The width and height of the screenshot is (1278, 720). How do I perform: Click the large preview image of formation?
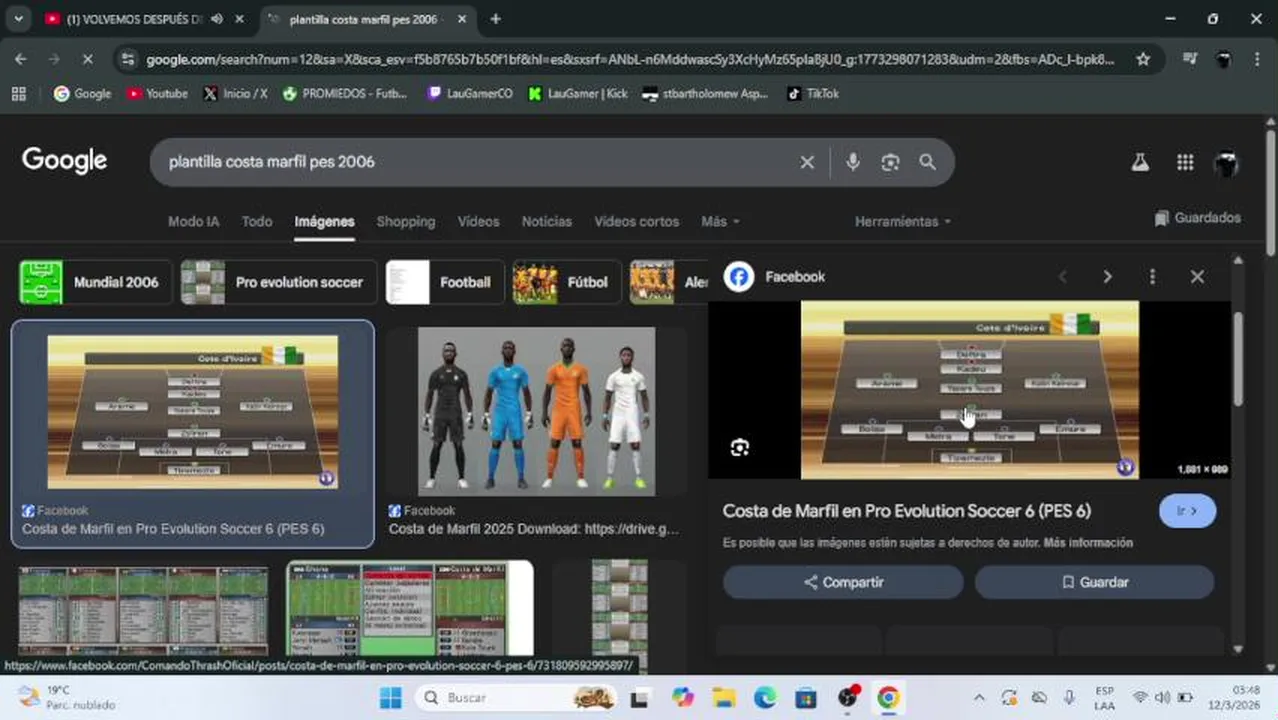tap(970, 390)
